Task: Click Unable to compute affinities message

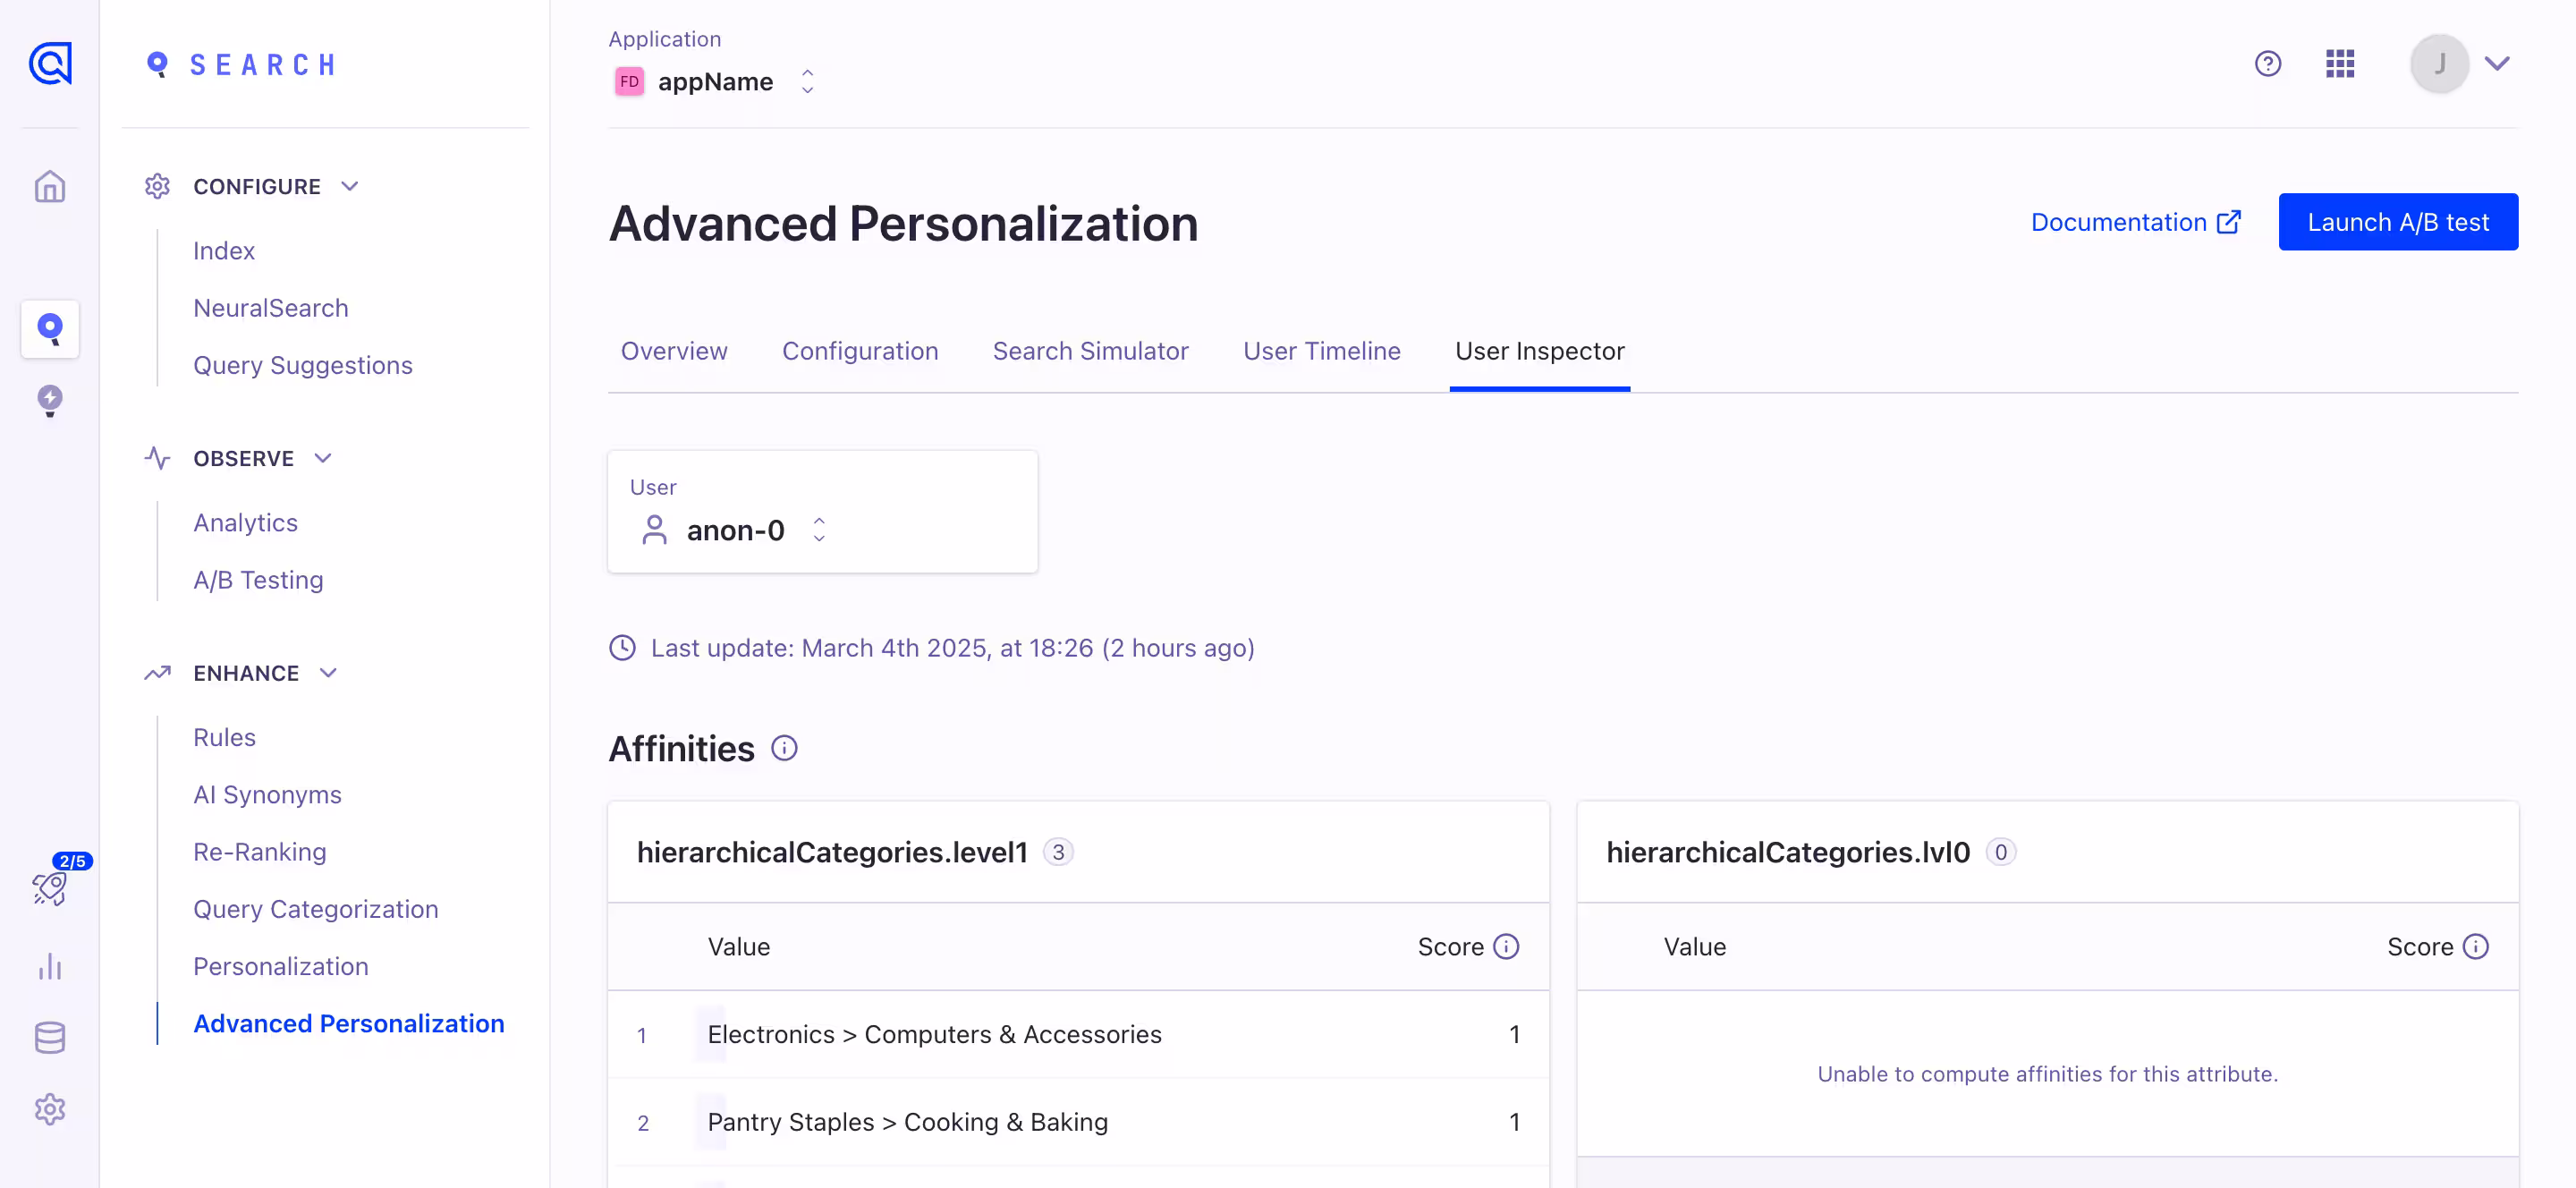Action: point(2047,1074)
